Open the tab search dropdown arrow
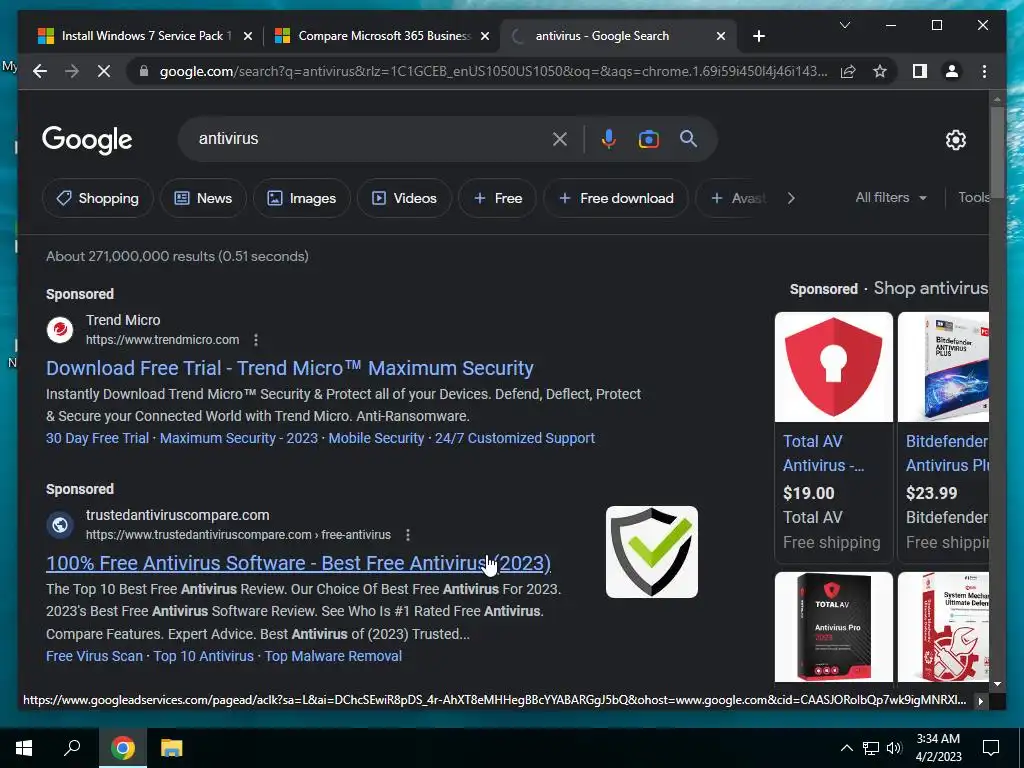This screenshot has height=768, width=1024. pos(844,25)
